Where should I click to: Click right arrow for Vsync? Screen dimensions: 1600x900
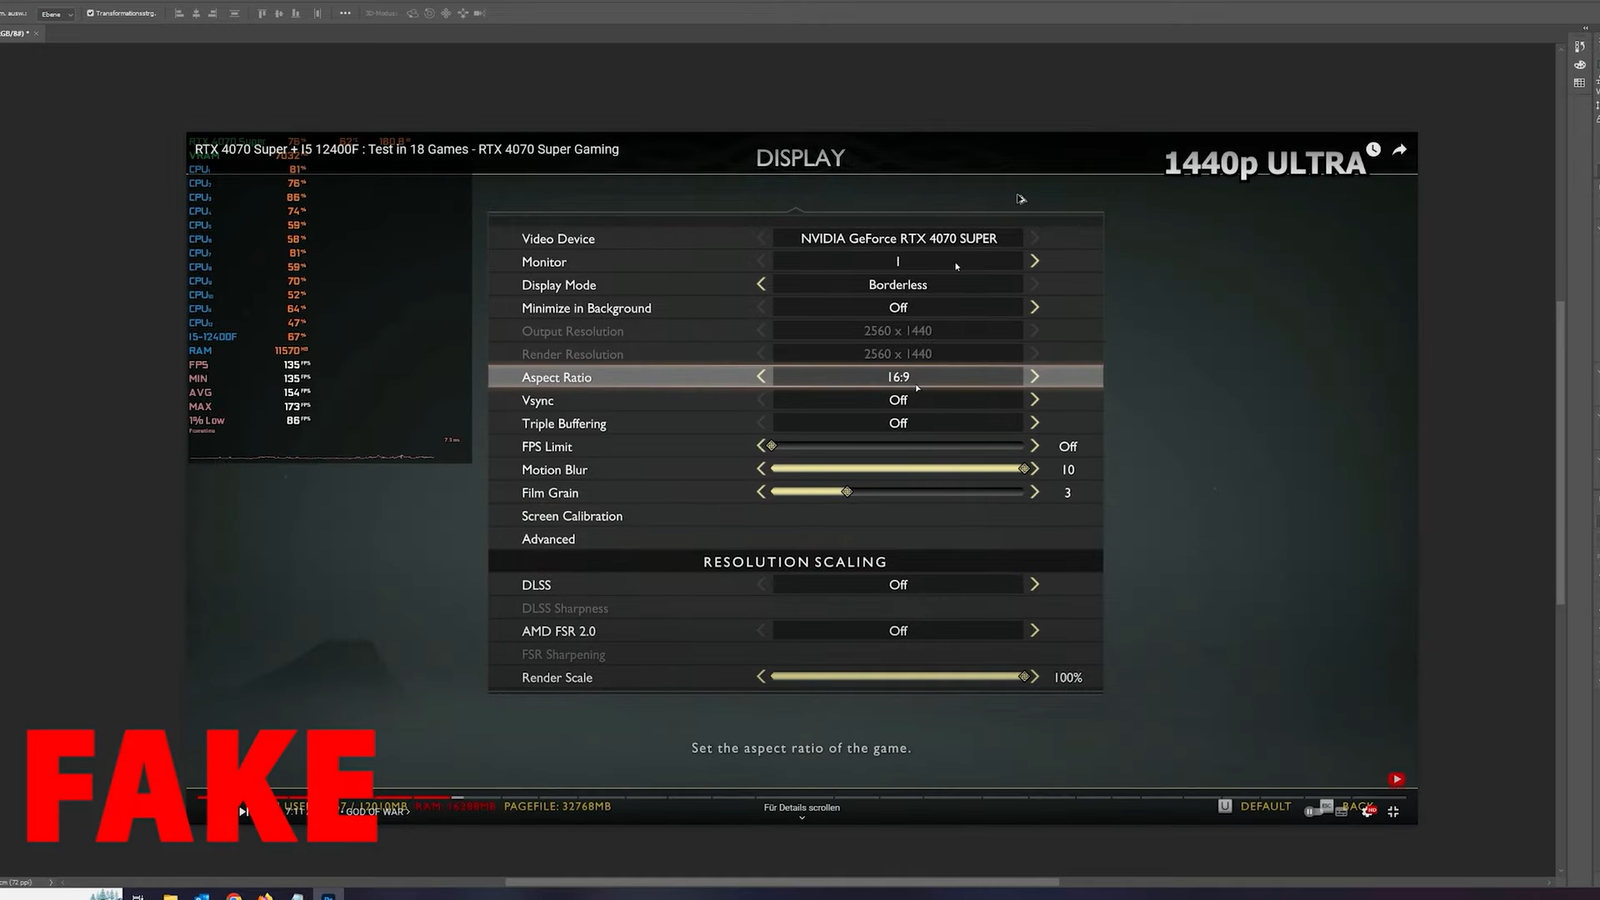click(x=1035, y=399)
